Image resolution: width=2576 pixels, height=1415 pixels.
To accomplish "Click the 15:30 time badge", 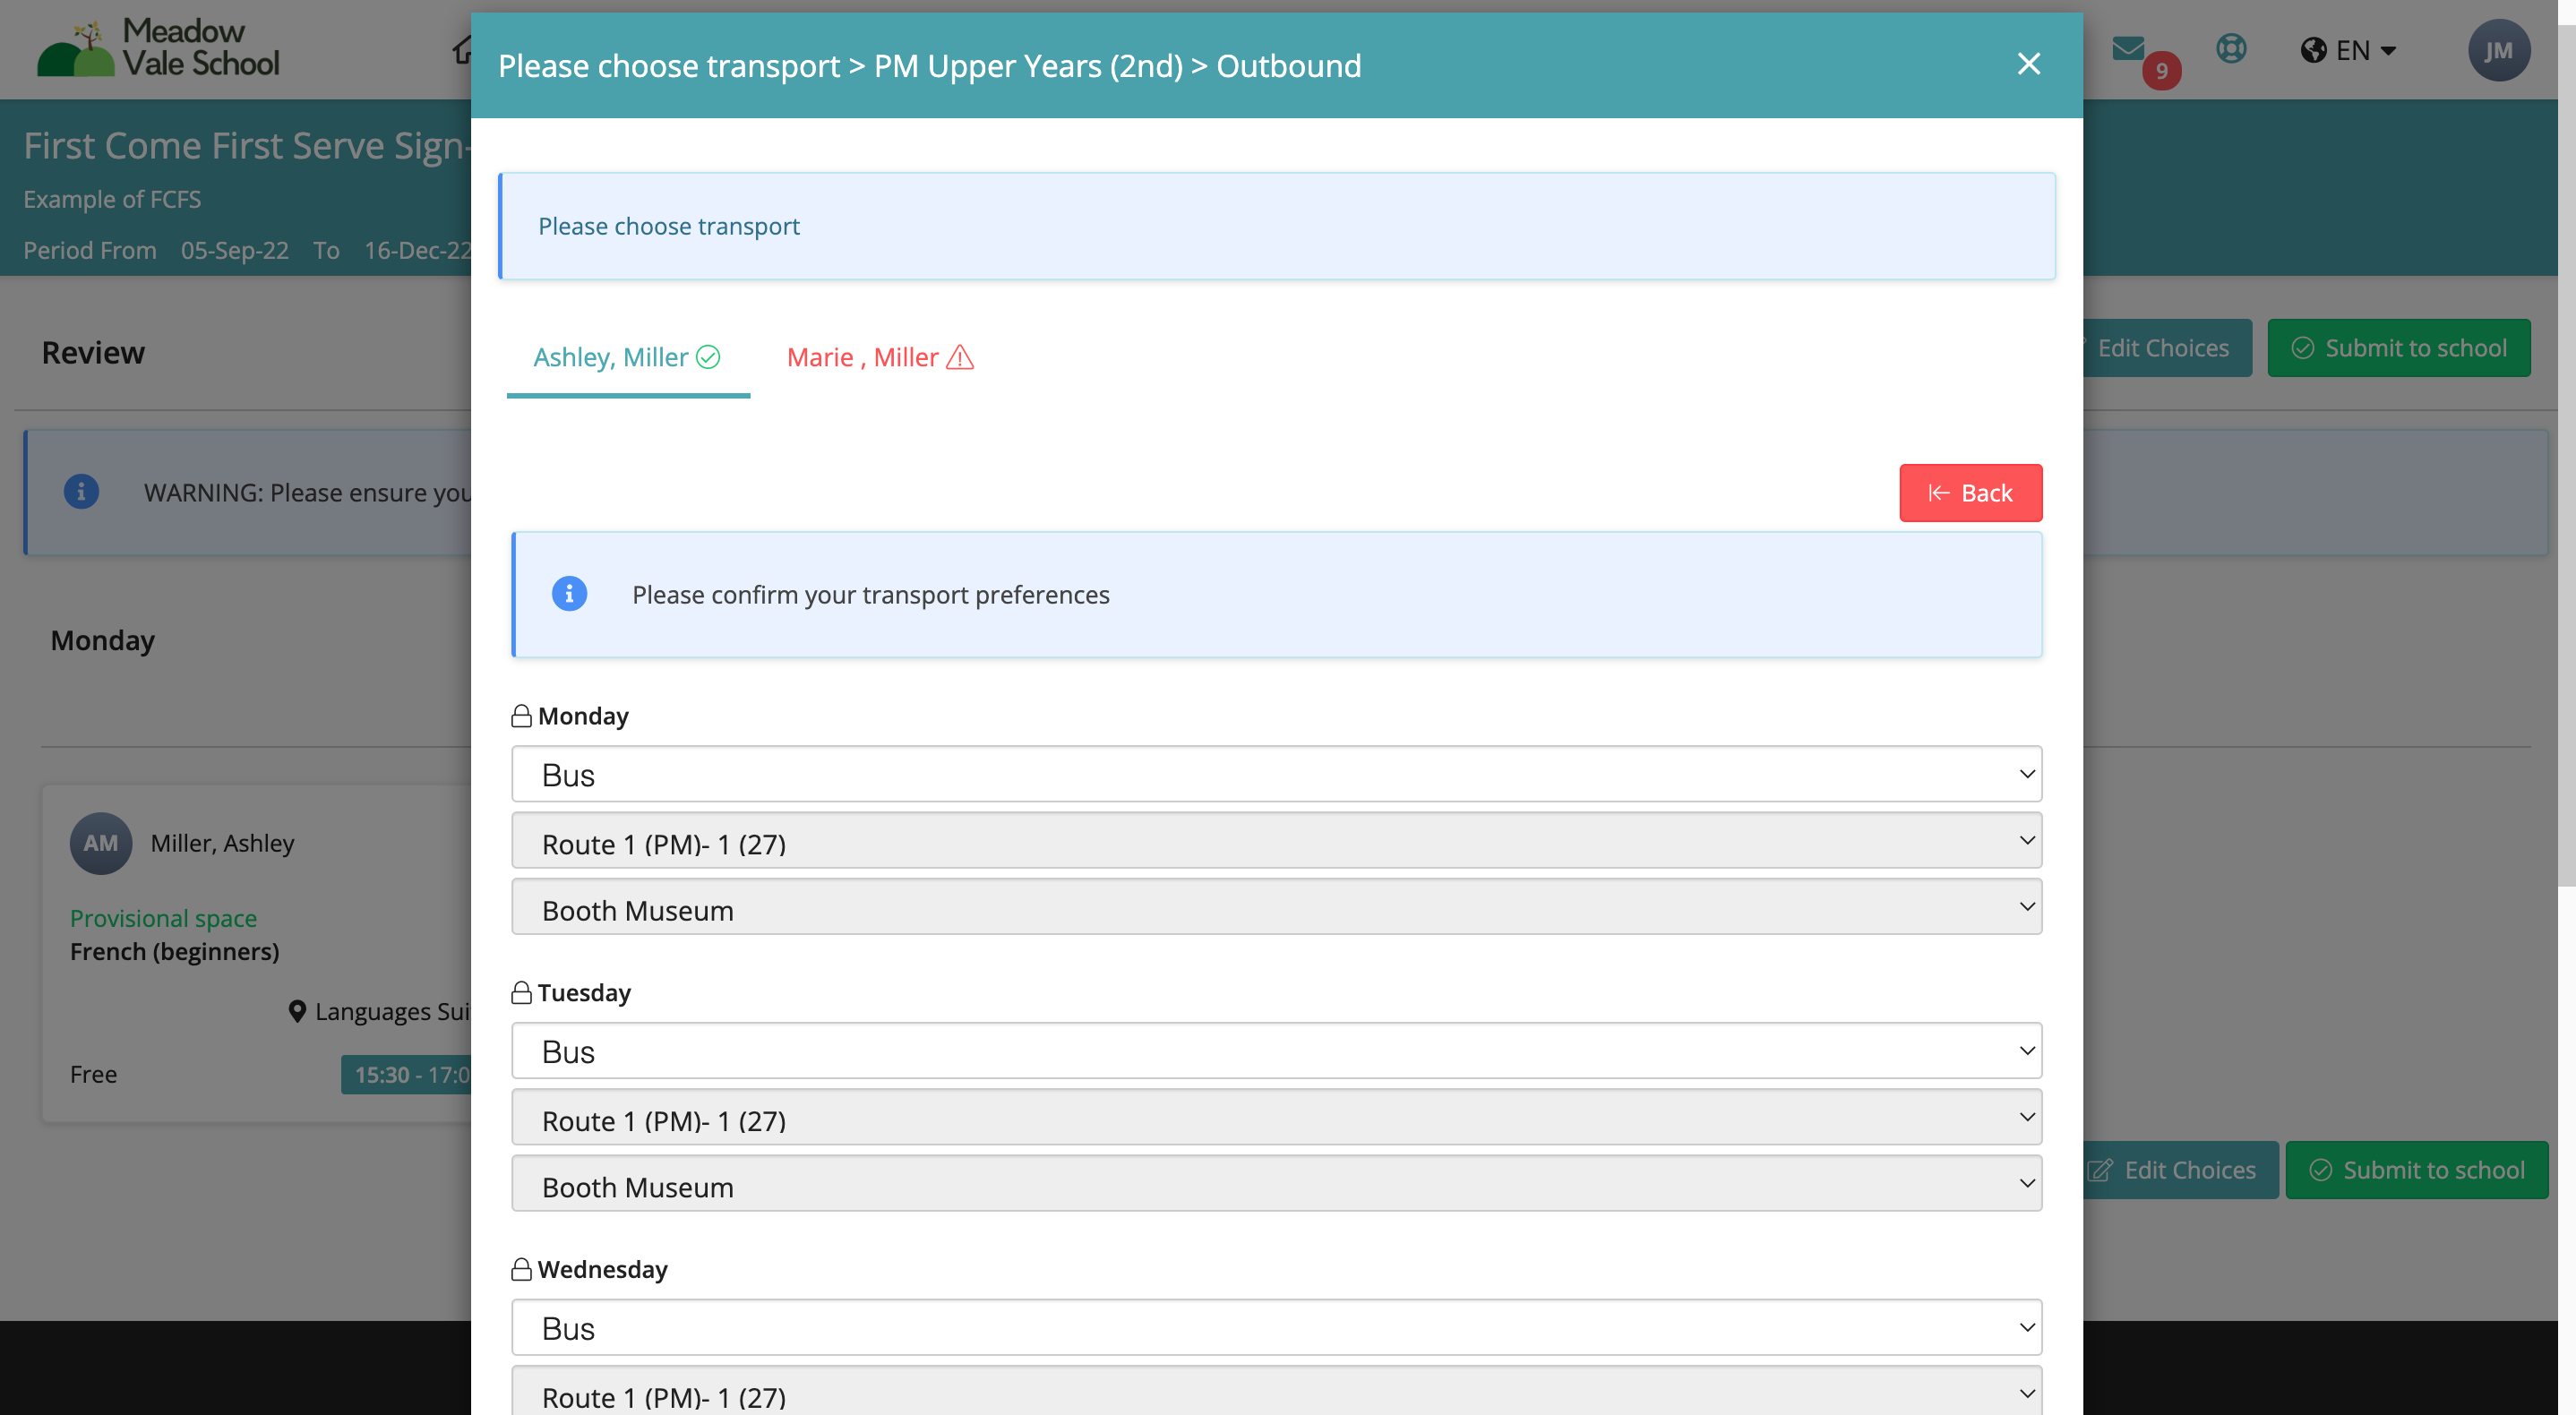I will 406,1075.
